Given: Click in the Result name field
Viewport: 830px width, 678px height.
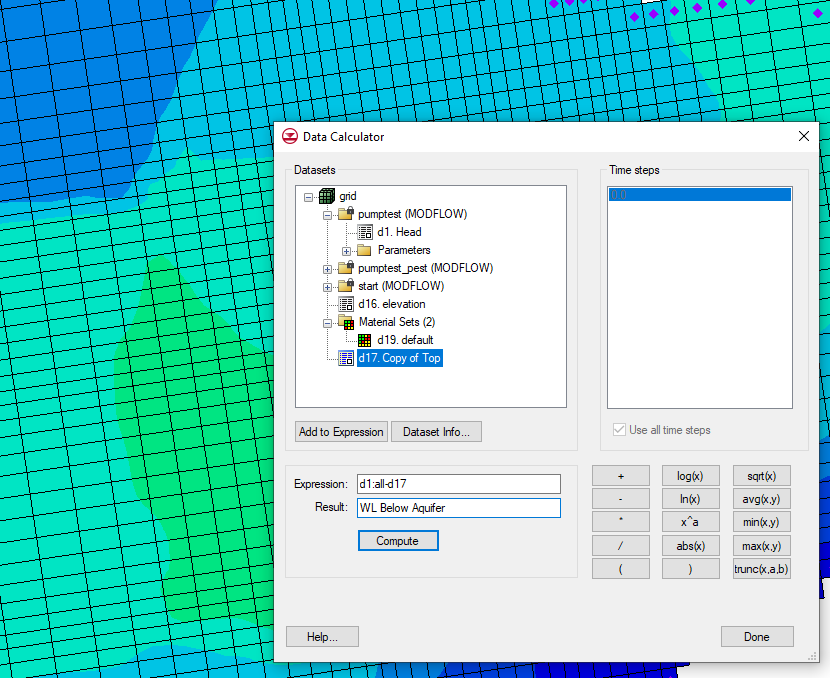Looking at the screenshot, I should pos(459,508).
